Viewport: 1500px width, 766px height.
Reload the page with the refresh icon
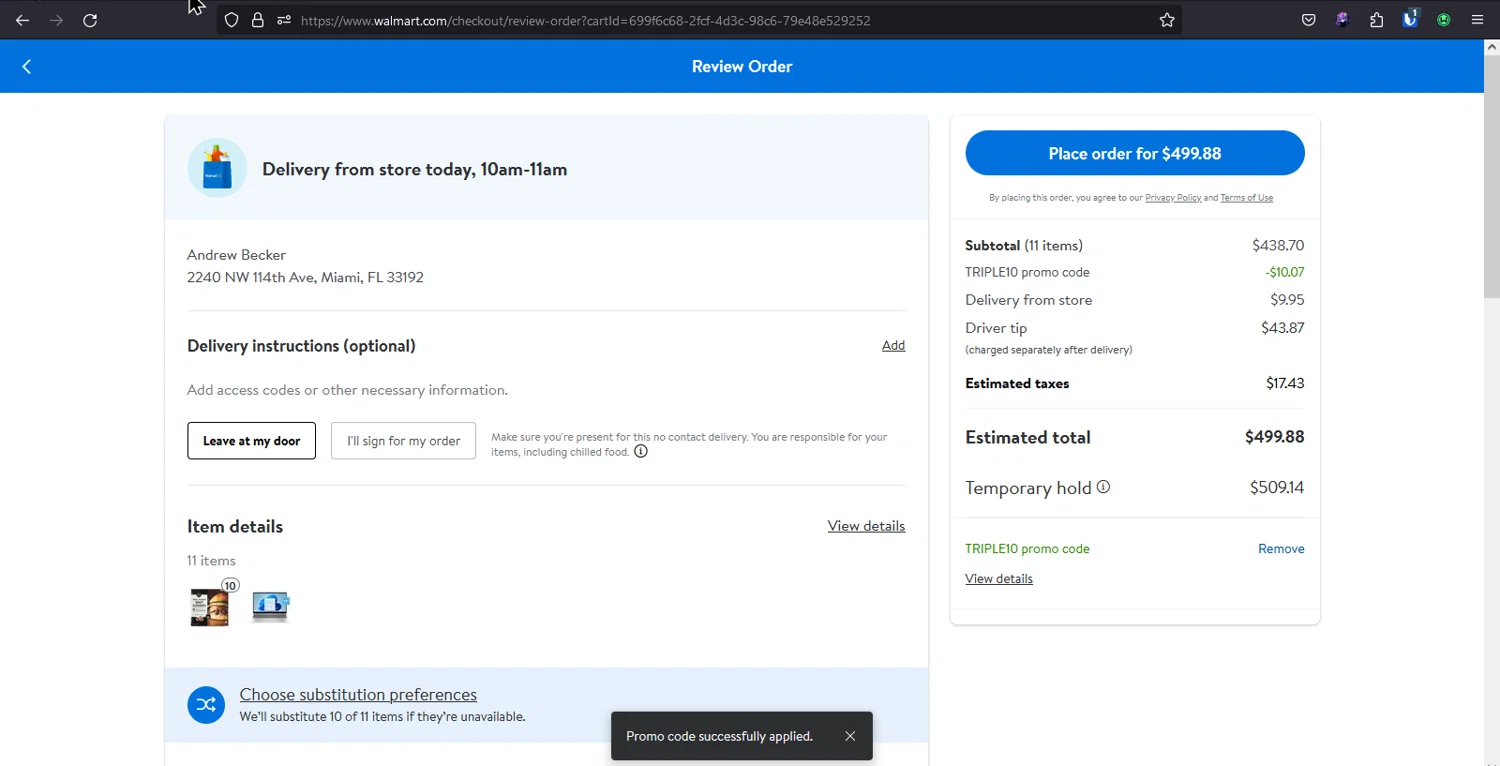[90, 20]
